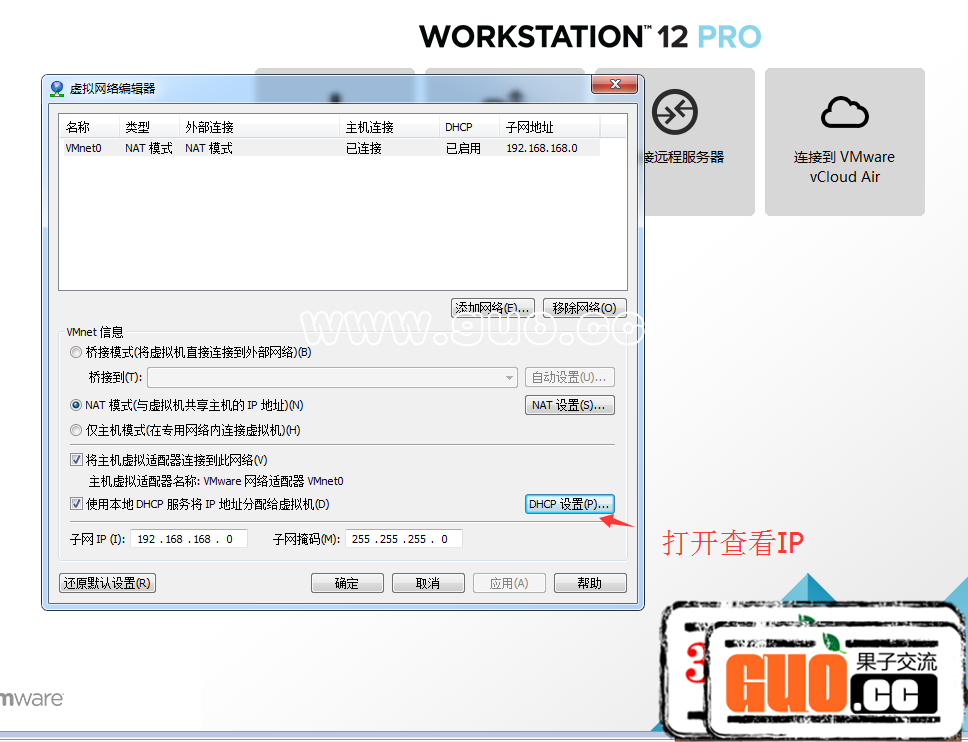Click the 添加网络 button
This screenshot has width=968, height=742.
click(x=493, y=308)
